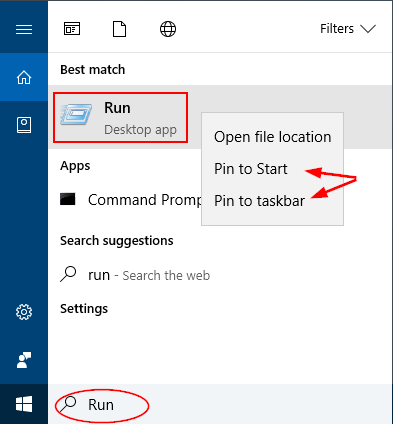This screenshot has height=424, width=393.
Task: Click the Search suggestions heading
Action: [x=117, y=241]
